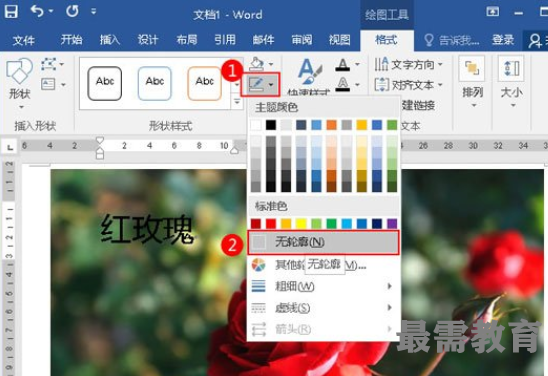The image size is (548, 376).
Task: Pick the dark red standard color
Action: click(x=255, y=223)
